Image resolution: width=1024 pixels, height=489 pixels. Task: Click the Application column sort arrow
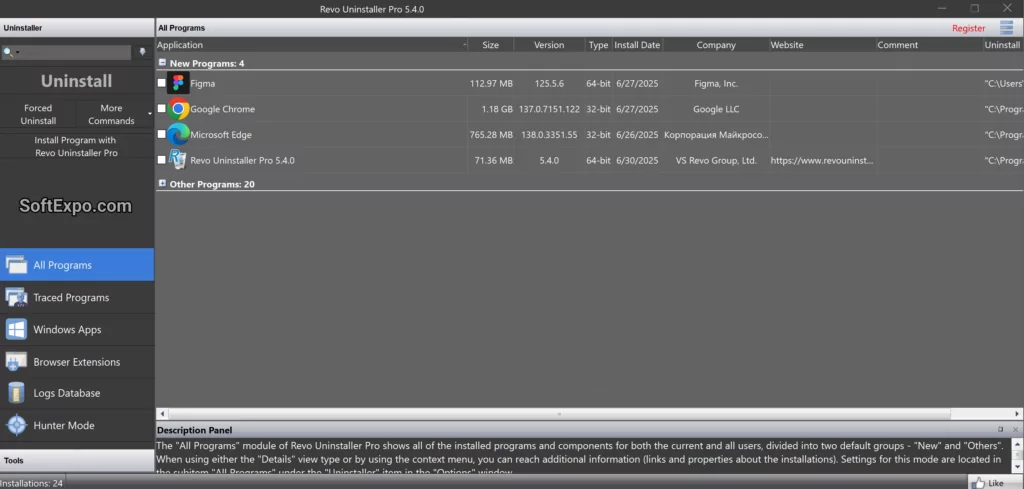465,45
